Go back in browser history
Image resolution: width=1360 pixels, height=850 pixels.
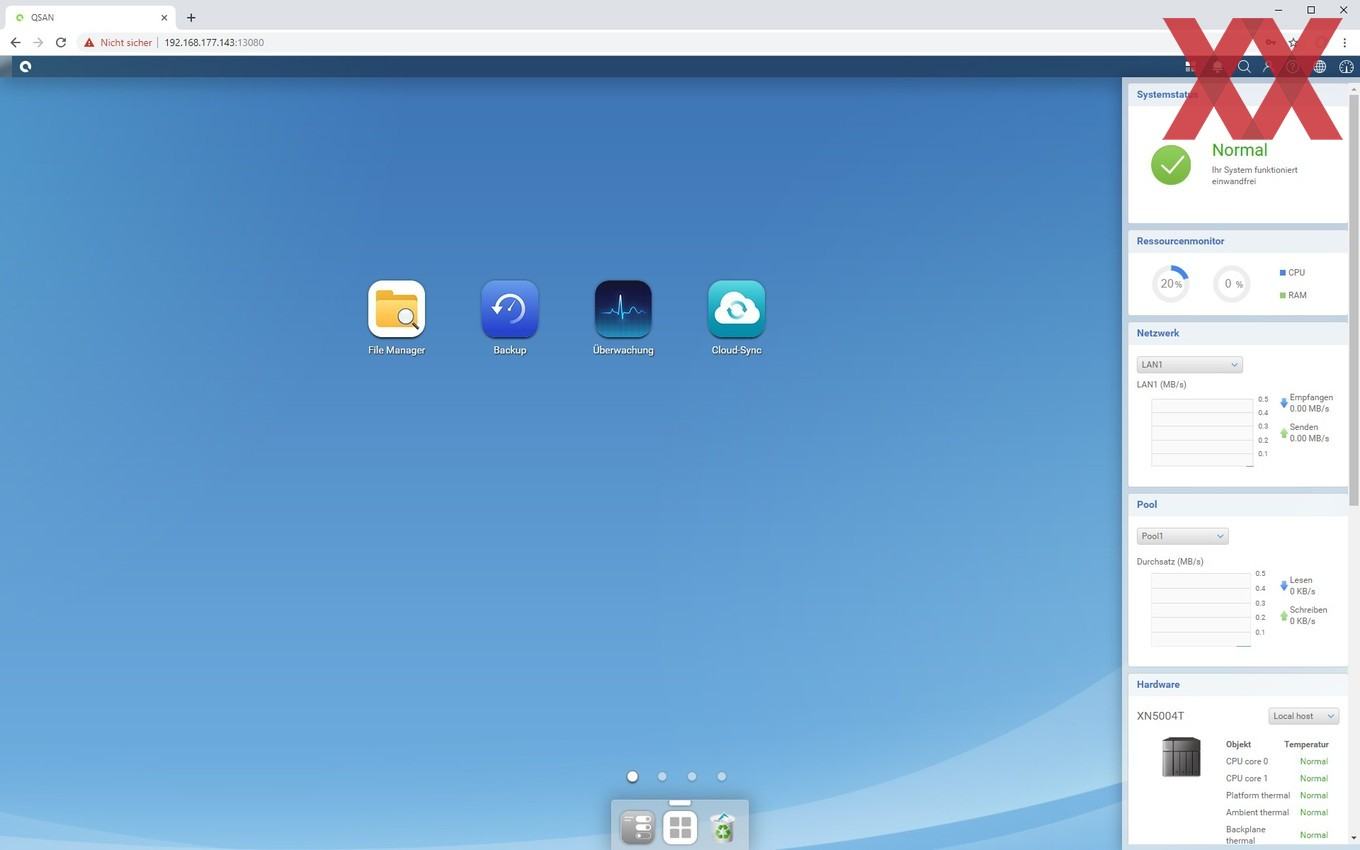point(15,42)
